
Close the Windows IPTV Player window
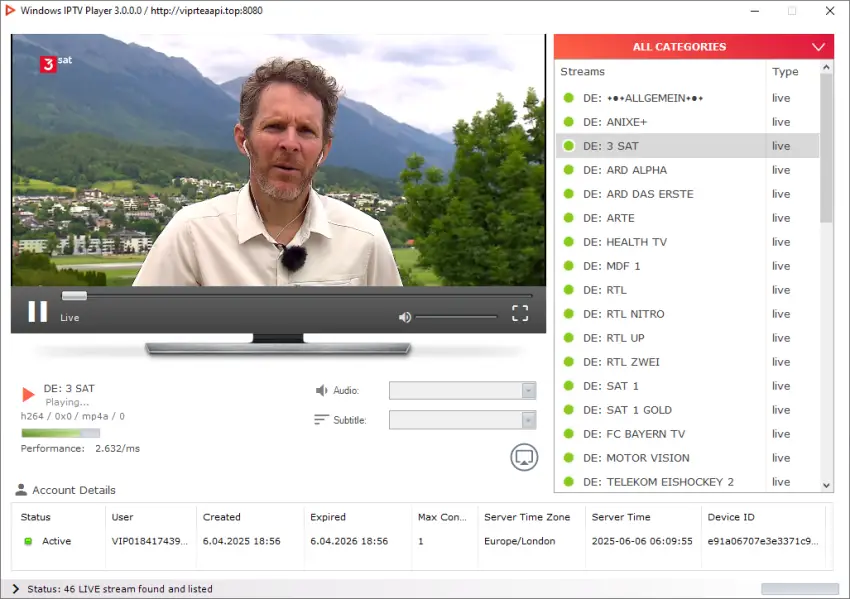pyautogui.click(x=829, y=11)
